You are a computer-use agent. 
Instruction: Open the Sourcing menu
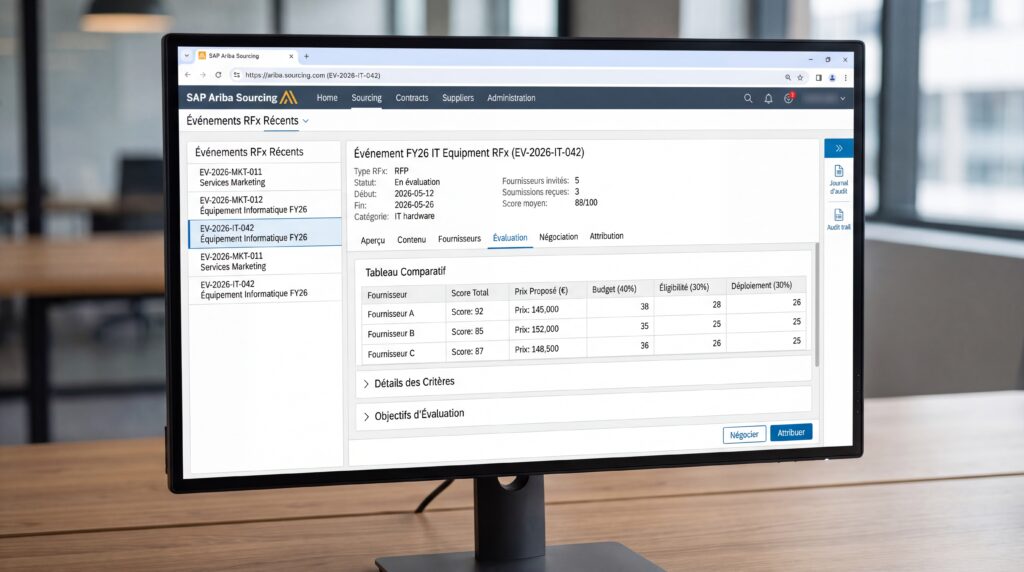pyautogui.click(x=366, y=97)
